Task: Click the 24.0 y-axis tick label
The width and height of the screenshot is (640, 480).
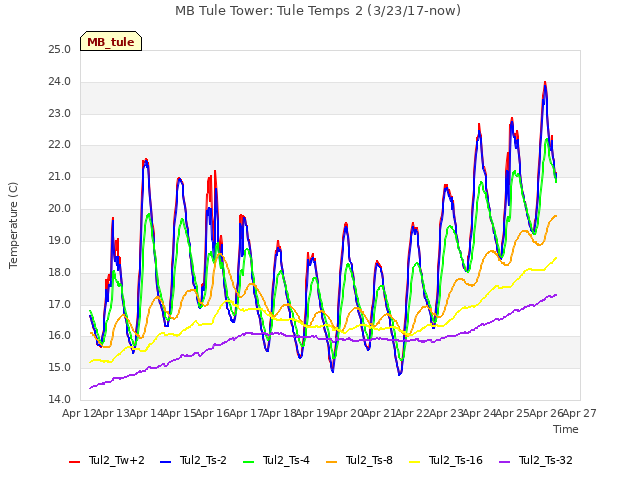Action: pos(60,82)
